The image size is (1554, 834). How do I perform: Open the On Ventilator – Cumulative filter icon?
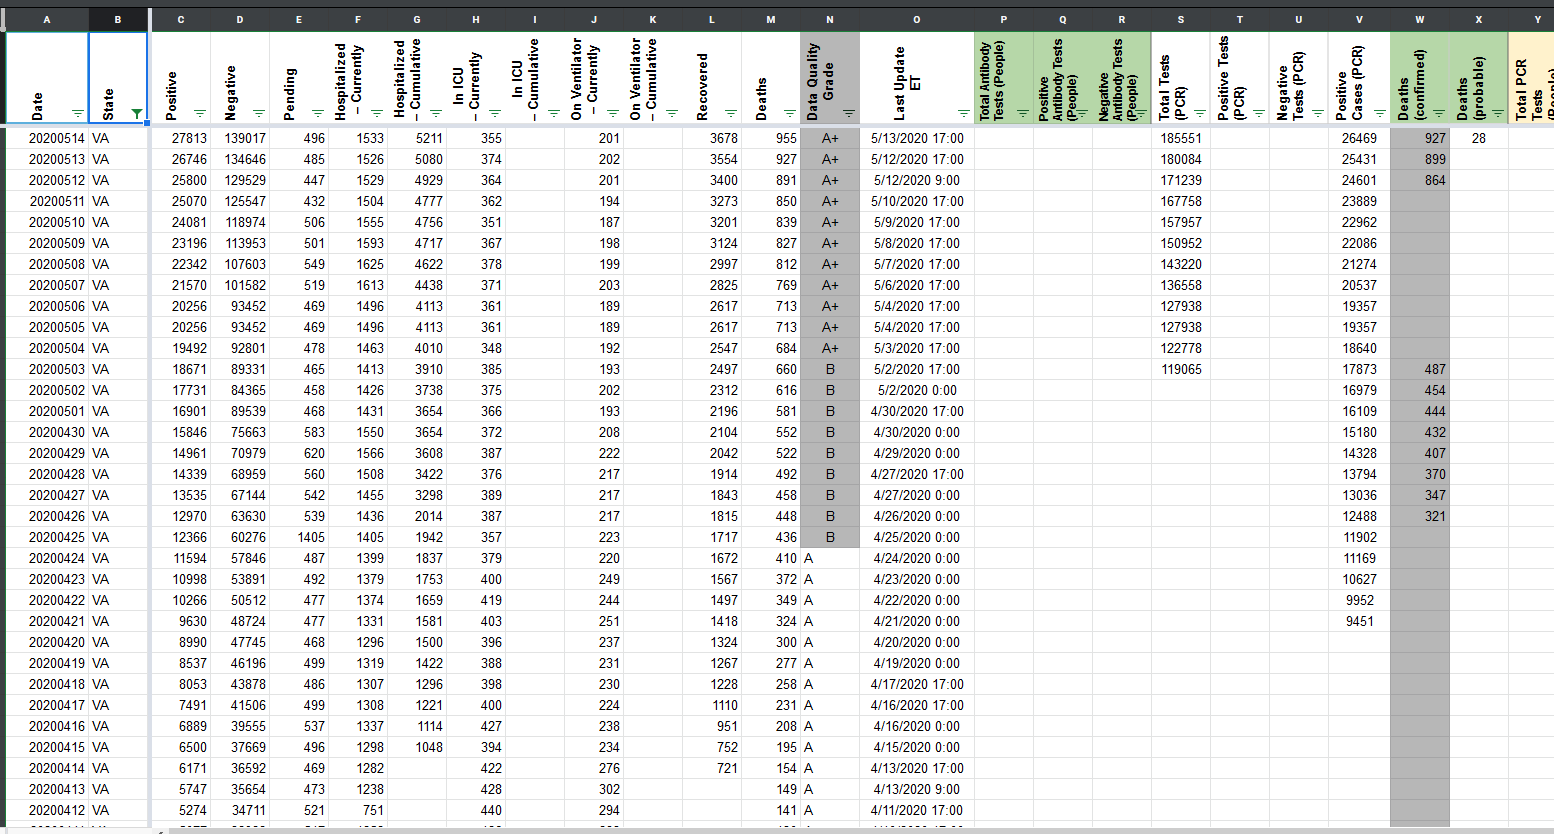[x=672, y=113]
